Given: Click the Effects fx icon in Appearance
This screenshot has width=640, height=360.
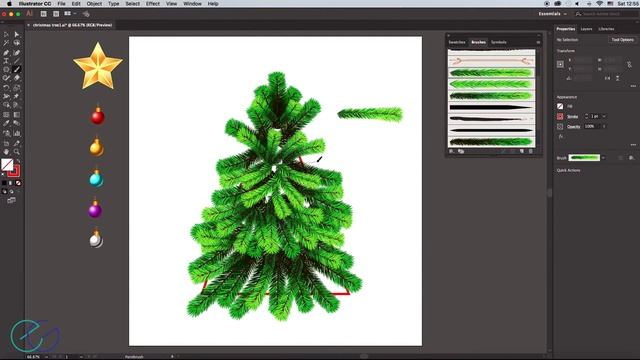Looking at the screenshot, I should point(561,136).
